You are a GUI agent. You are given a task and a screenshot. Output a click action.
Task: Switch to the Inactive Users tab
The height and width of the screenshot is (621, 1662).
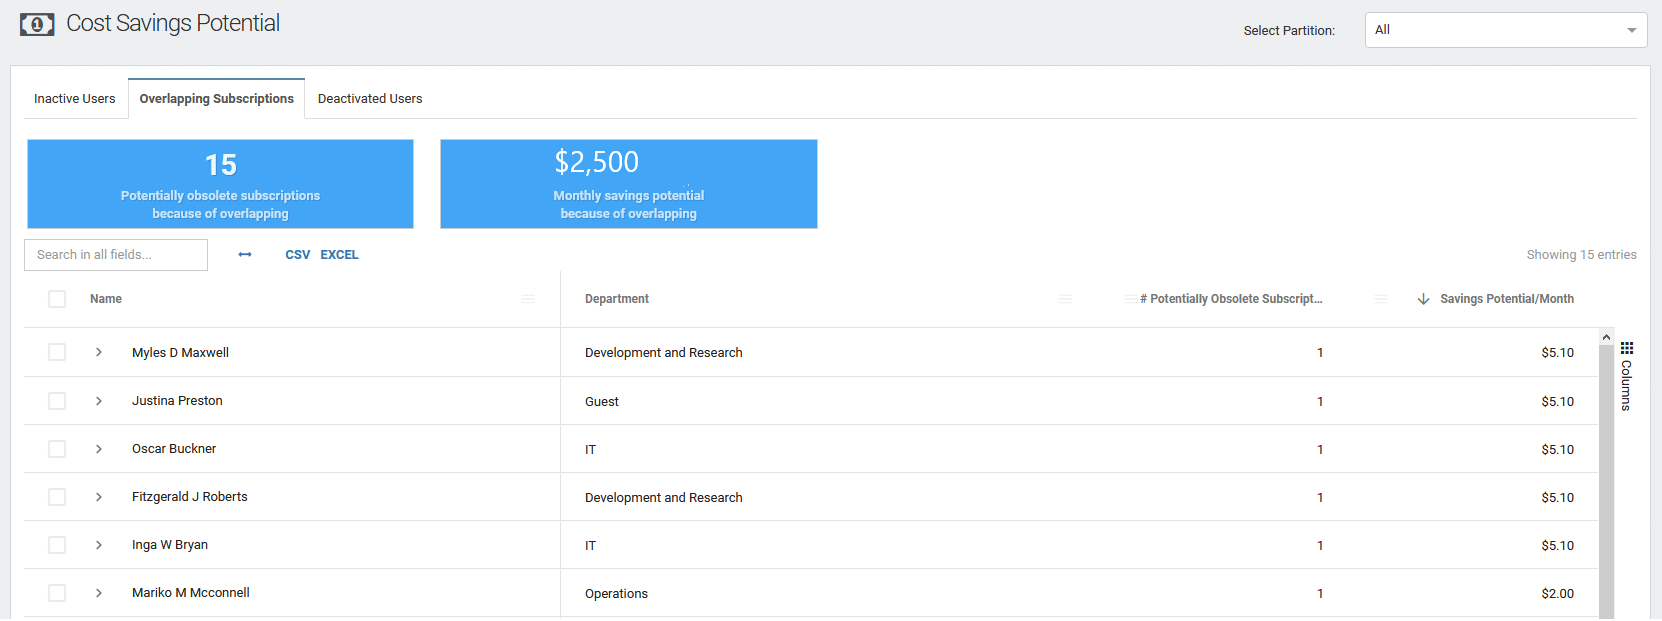coord(75,99)
